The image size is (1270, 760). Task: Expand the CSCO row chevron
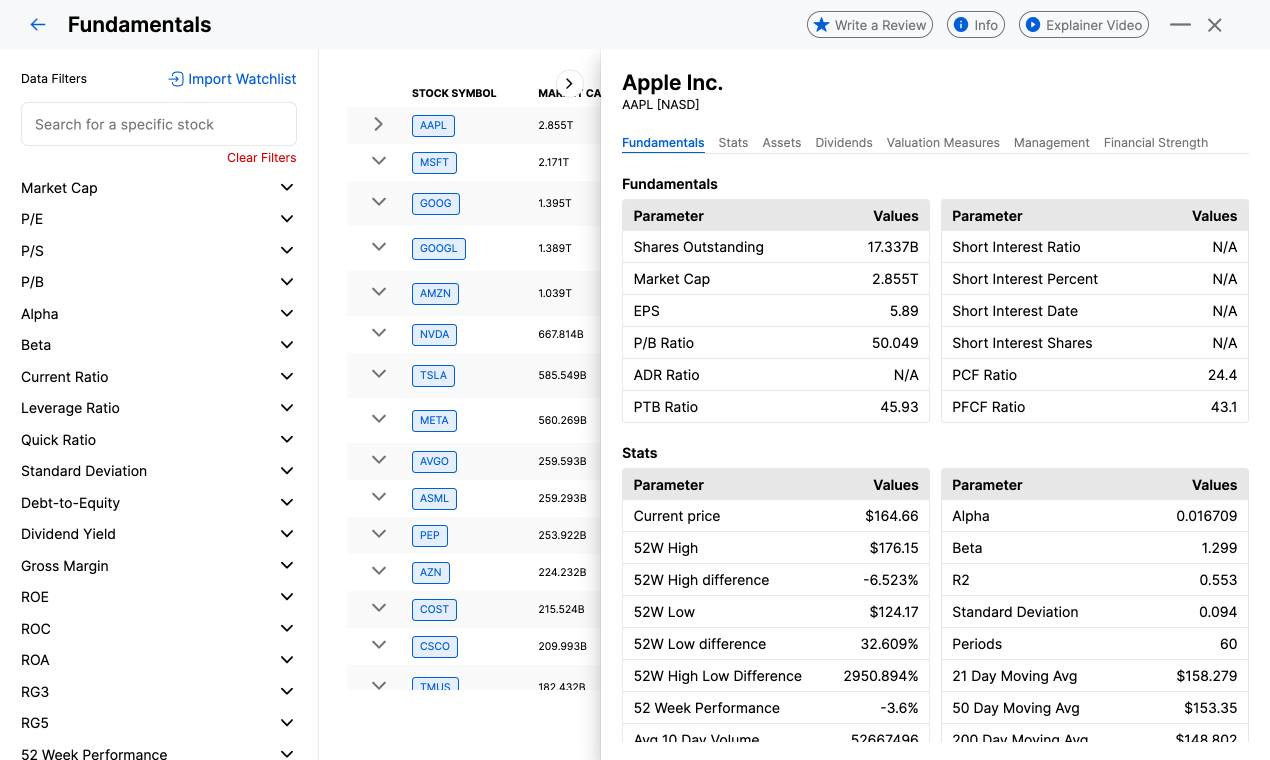[x=378, y=645]
